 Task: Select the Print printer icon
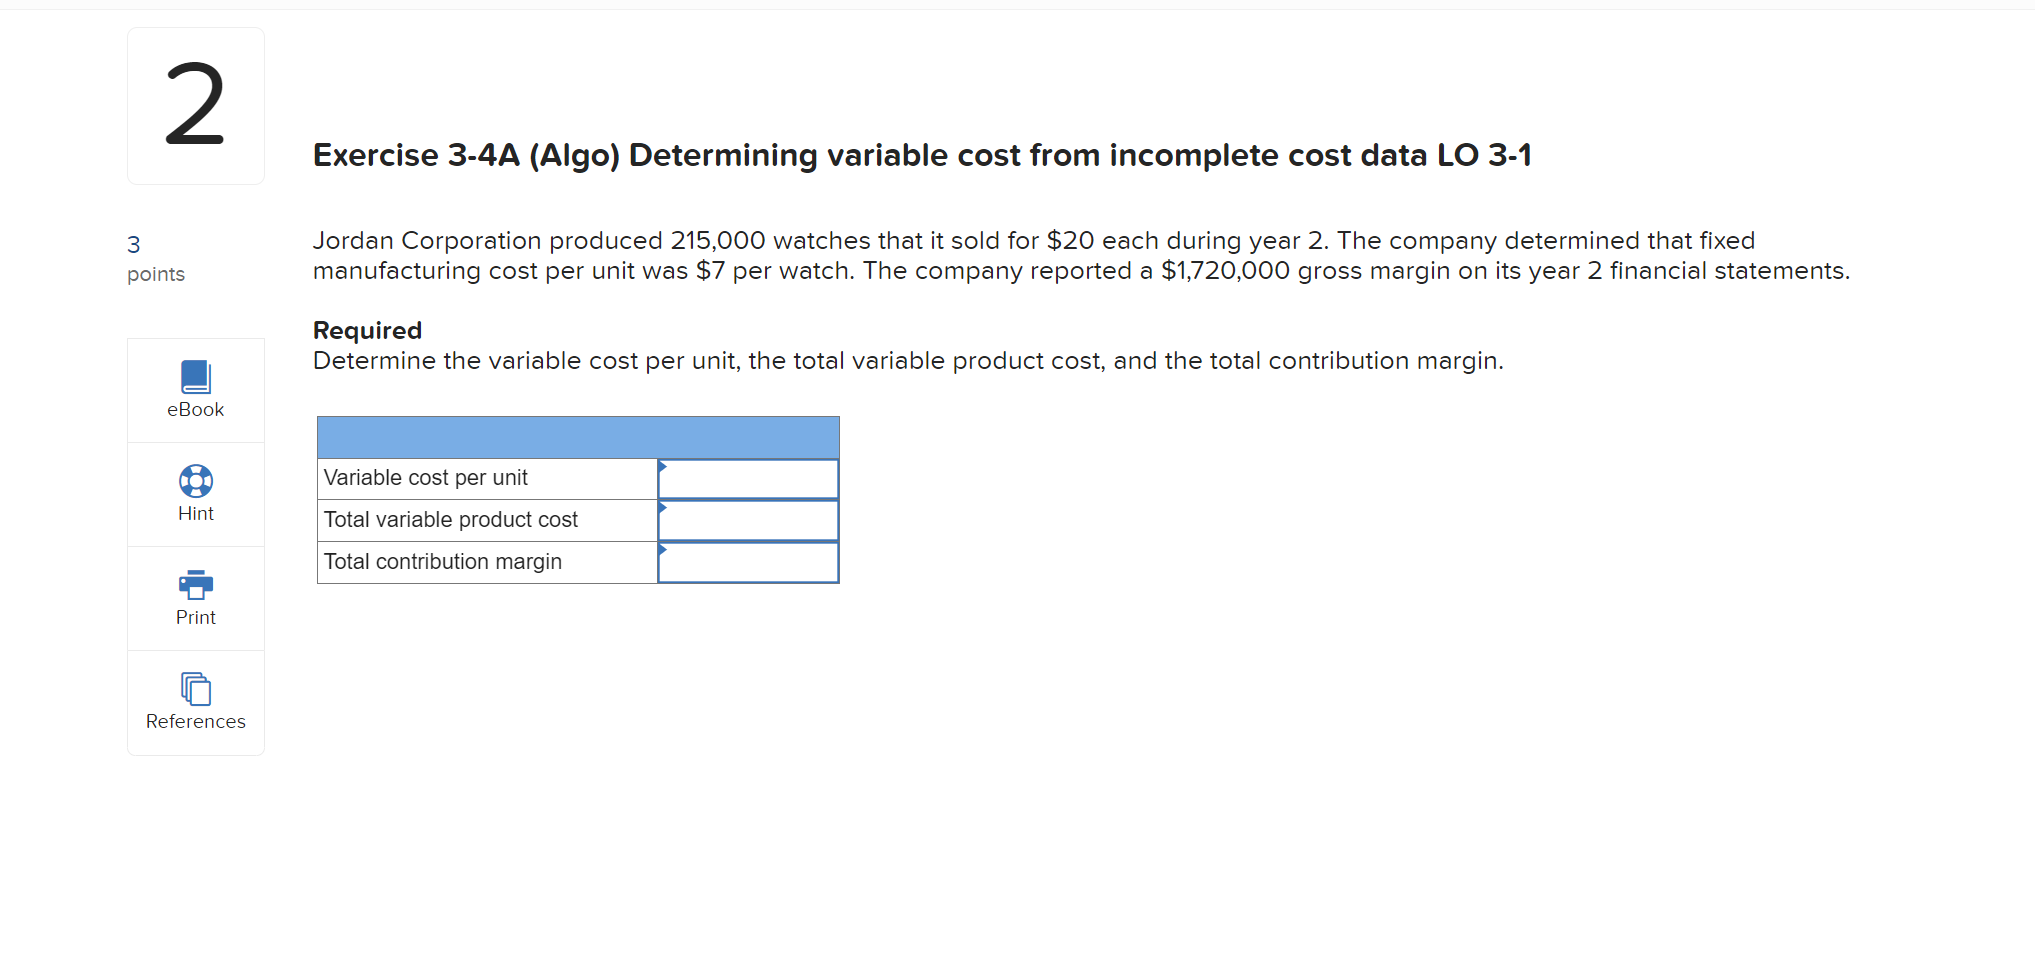195,586
